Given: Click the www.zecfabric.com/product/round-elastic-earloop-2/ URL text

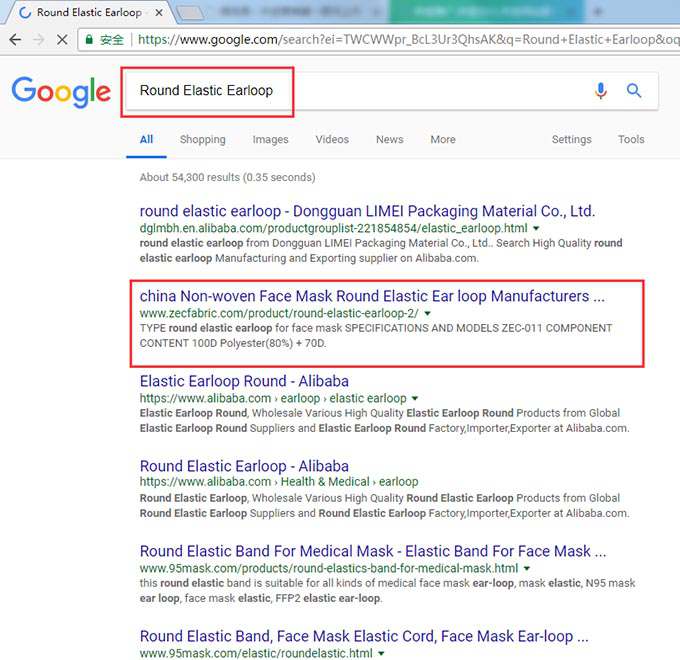Looking at the screenshot, I should click(x=279, y=313).
